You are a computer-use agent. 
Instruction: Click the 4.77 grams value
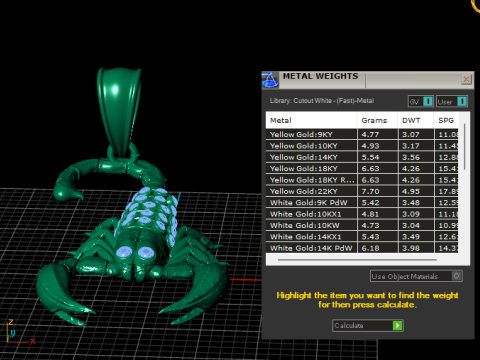point(370,135)
